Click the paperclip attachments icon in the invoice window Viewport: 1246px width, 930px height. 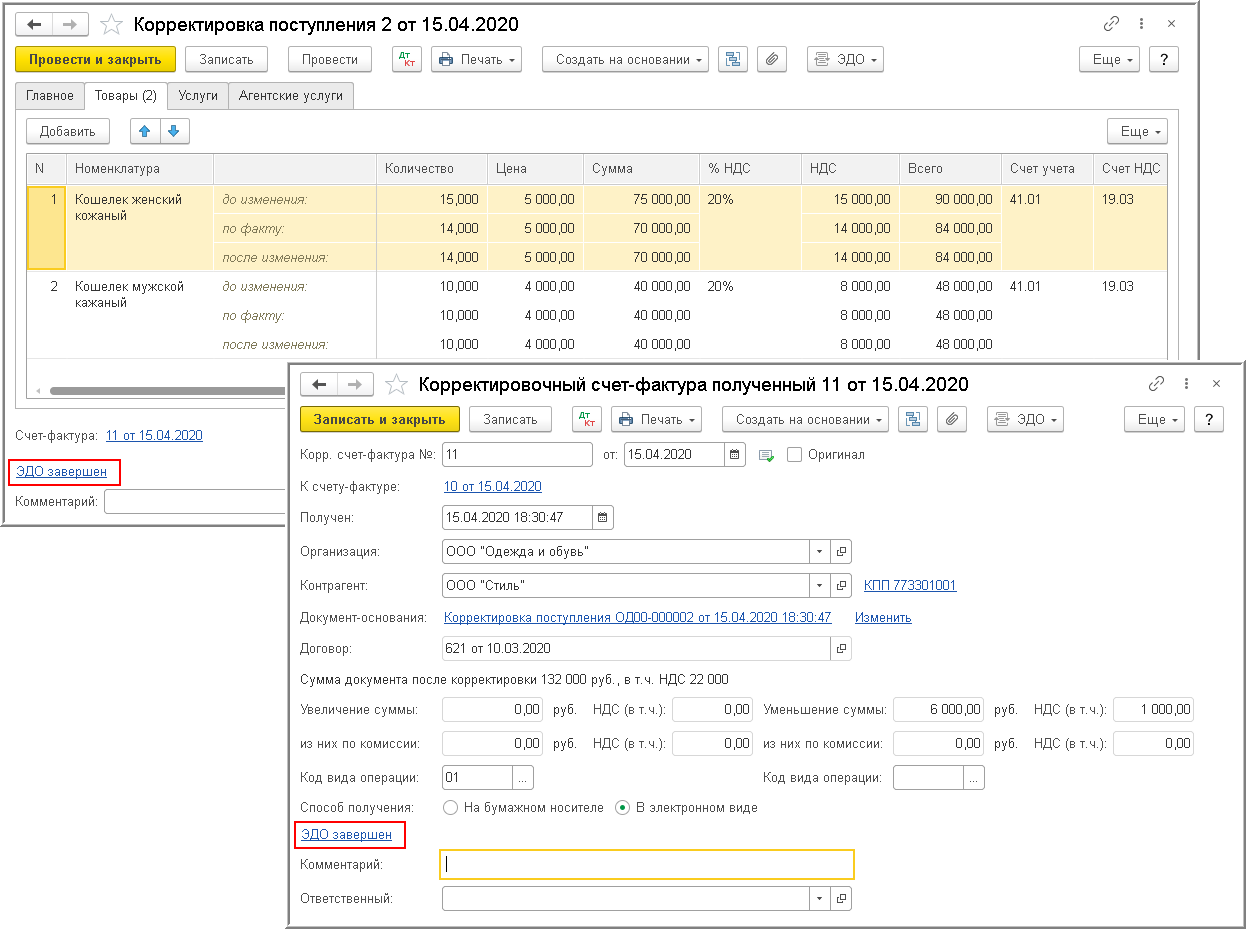pyautogui.click(x=951, y=420)
